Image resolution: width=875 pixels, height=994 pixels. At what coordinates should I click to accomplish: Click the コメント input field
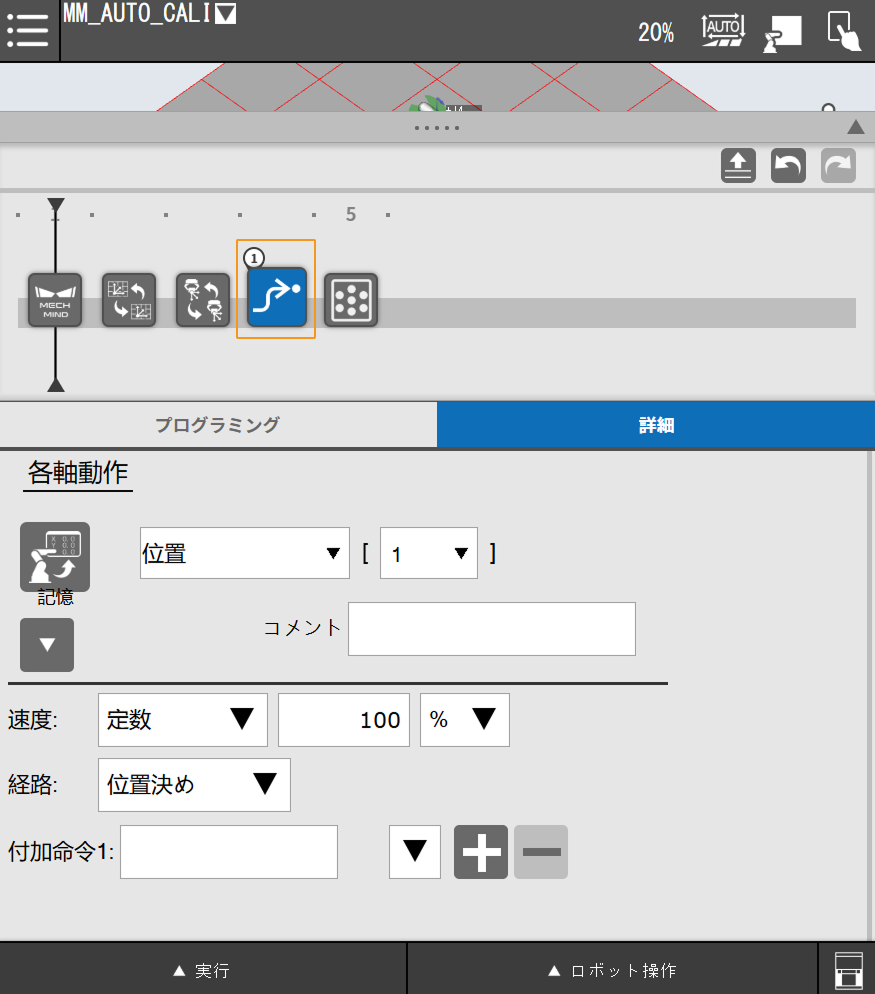click(492, 629)
